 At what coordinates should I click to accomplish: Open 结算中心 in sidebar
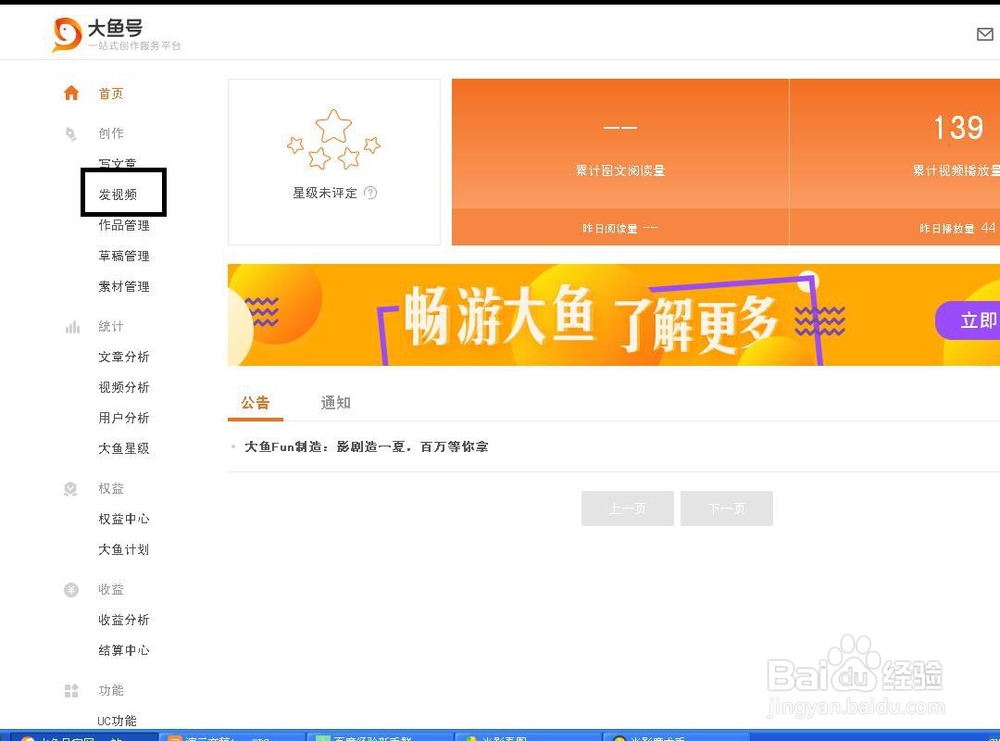tap(124, 650)
